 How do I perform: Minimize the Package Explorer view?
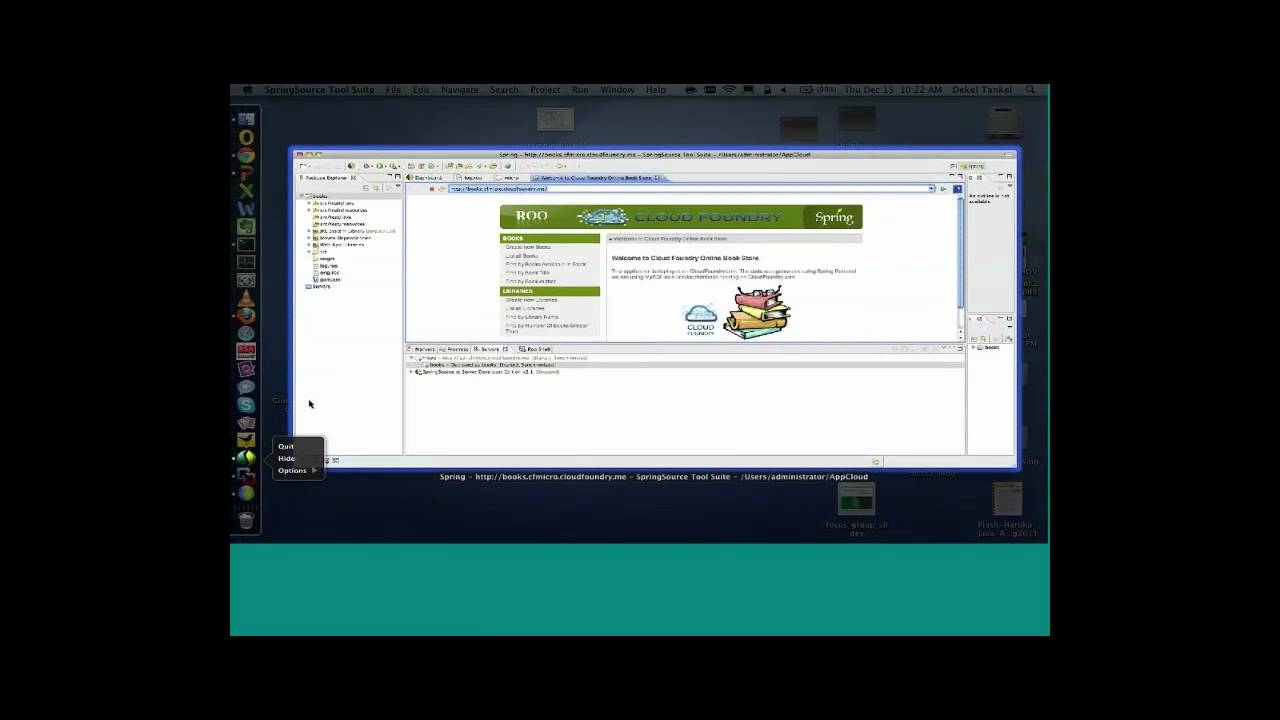point(389,177)
